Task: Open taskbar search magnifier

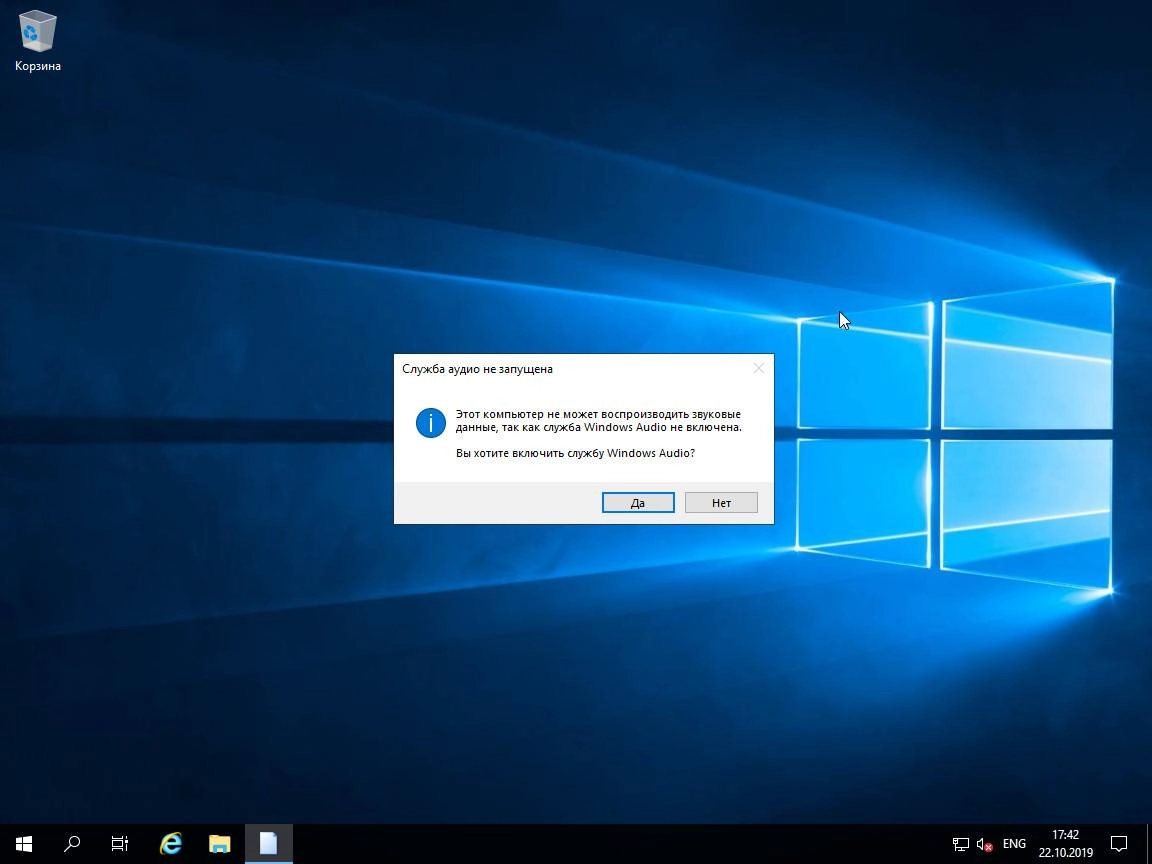Action: 71,843
